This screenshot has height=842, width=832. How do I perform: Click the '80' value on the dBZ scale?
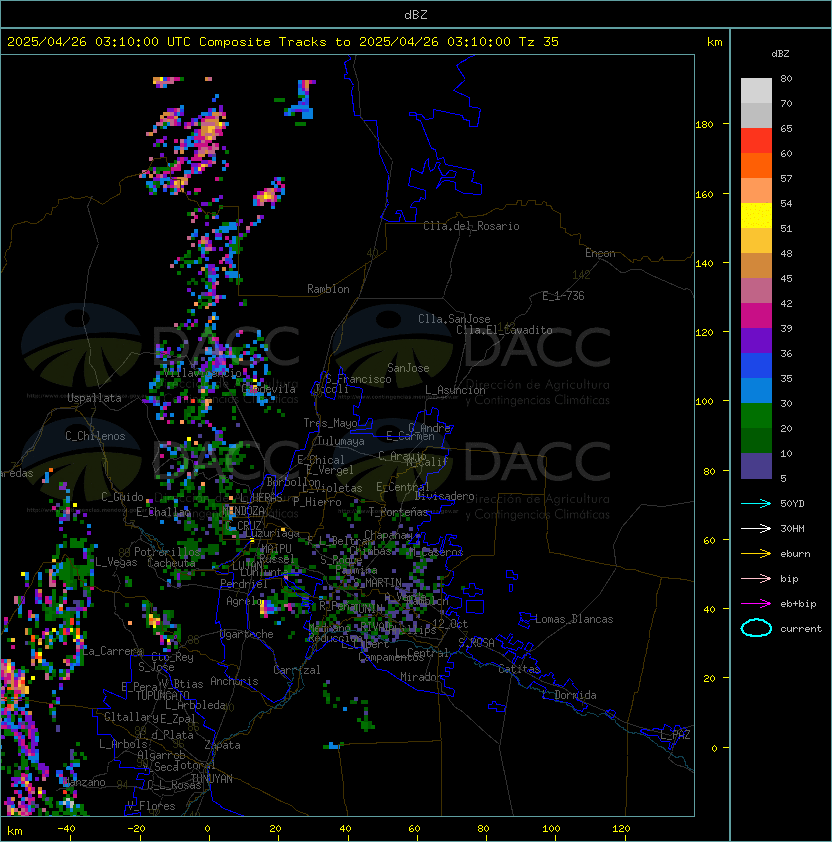pyautogui.click(x=786, y=78)
